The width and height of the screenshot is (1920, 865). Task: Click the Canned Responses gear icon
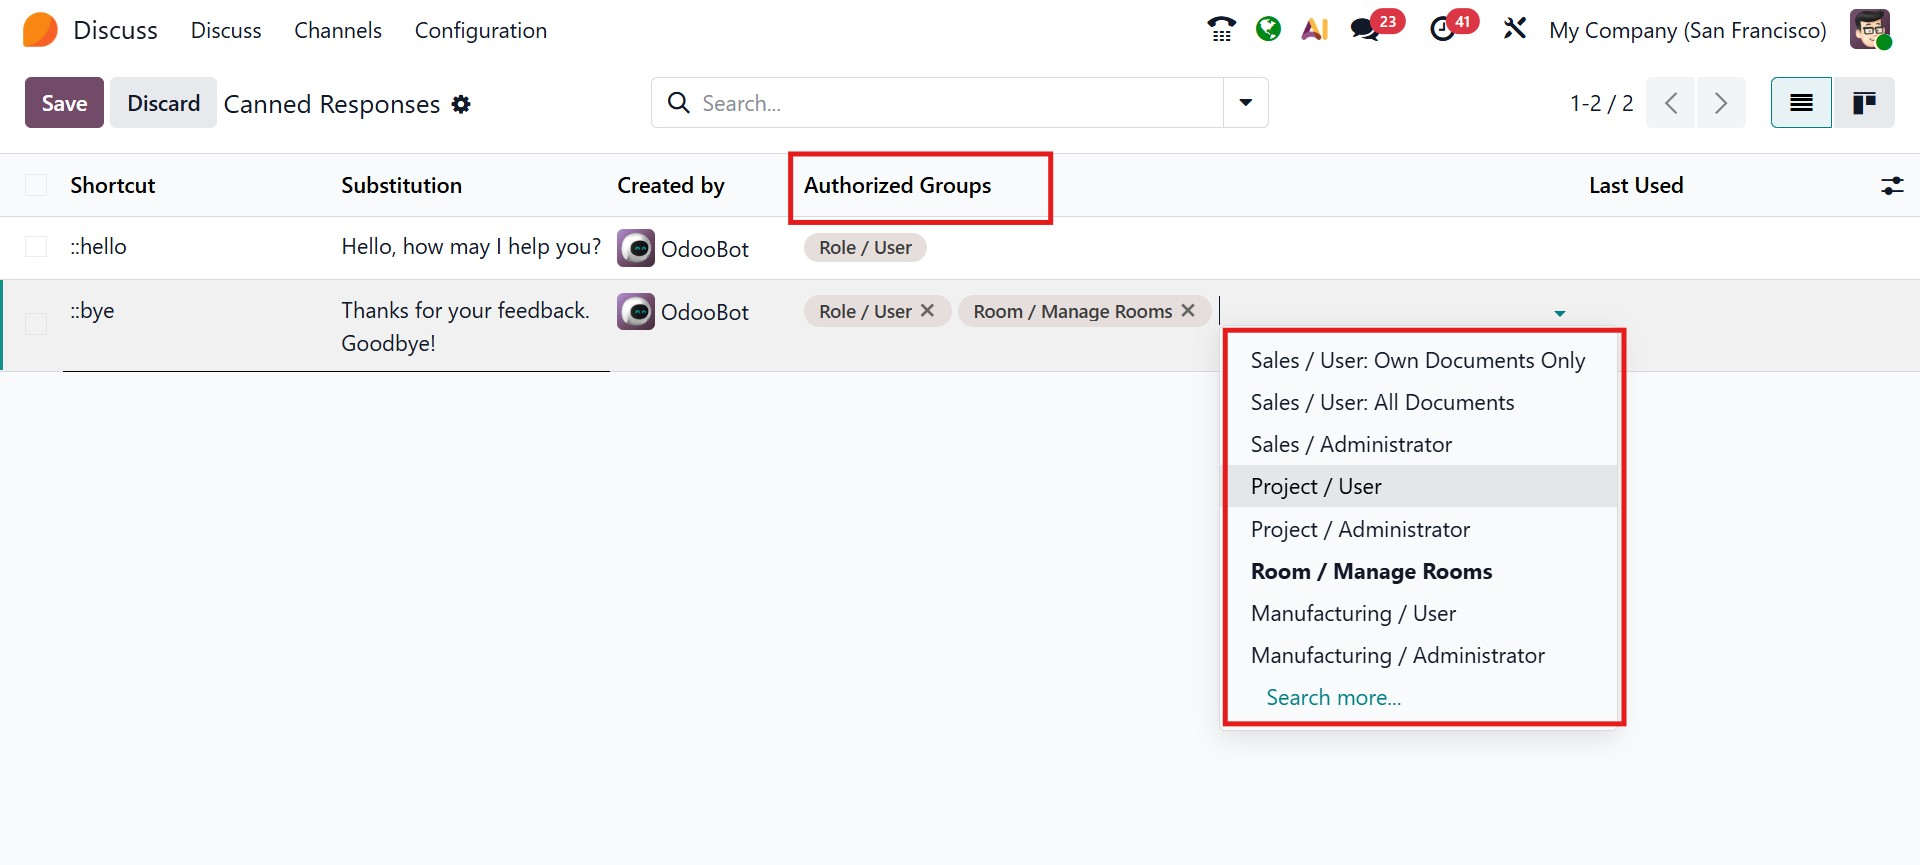(x=461, y=104)
